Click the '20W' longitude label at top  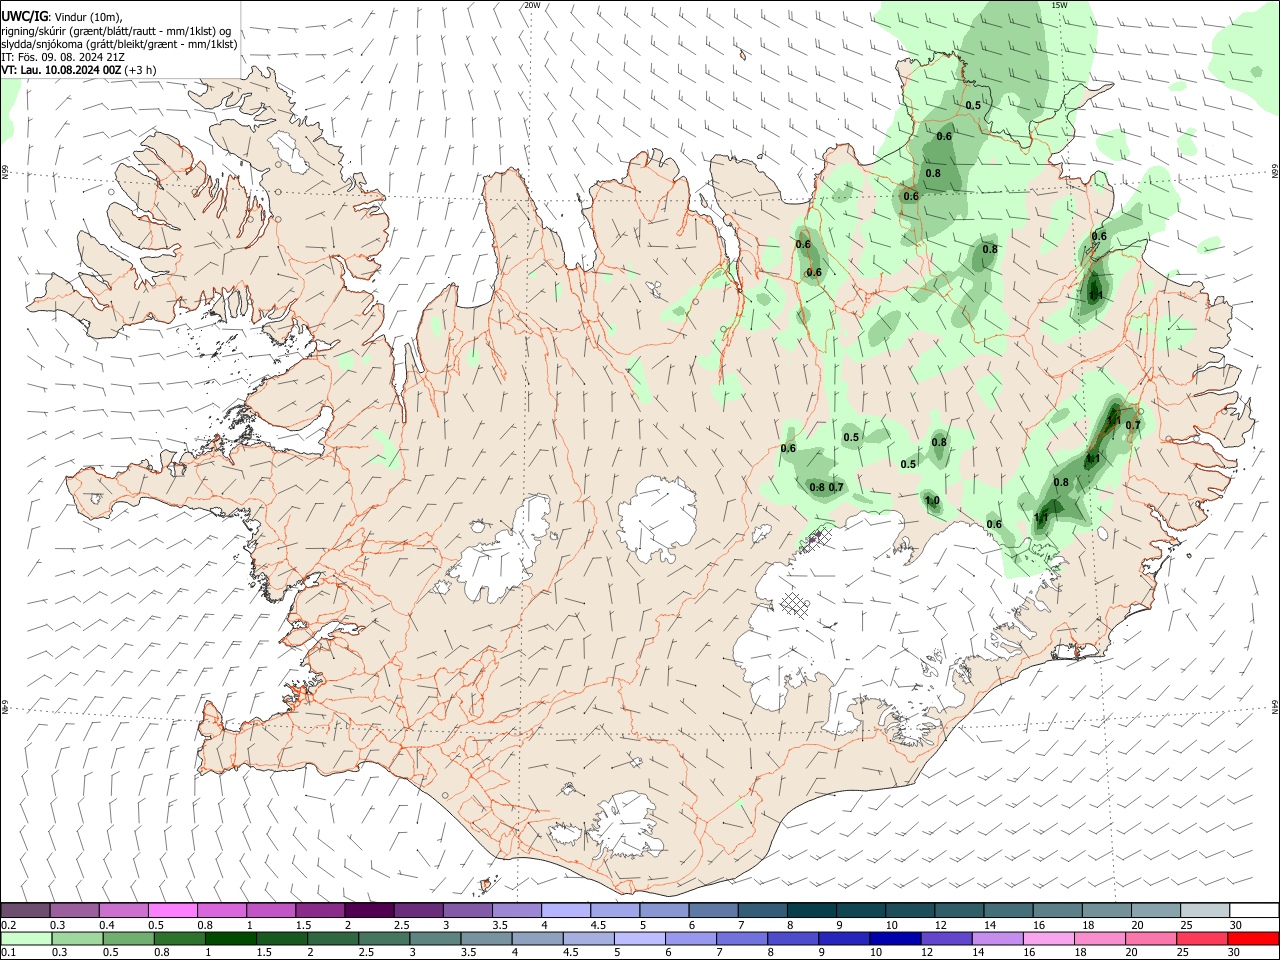tap(532, 5)
